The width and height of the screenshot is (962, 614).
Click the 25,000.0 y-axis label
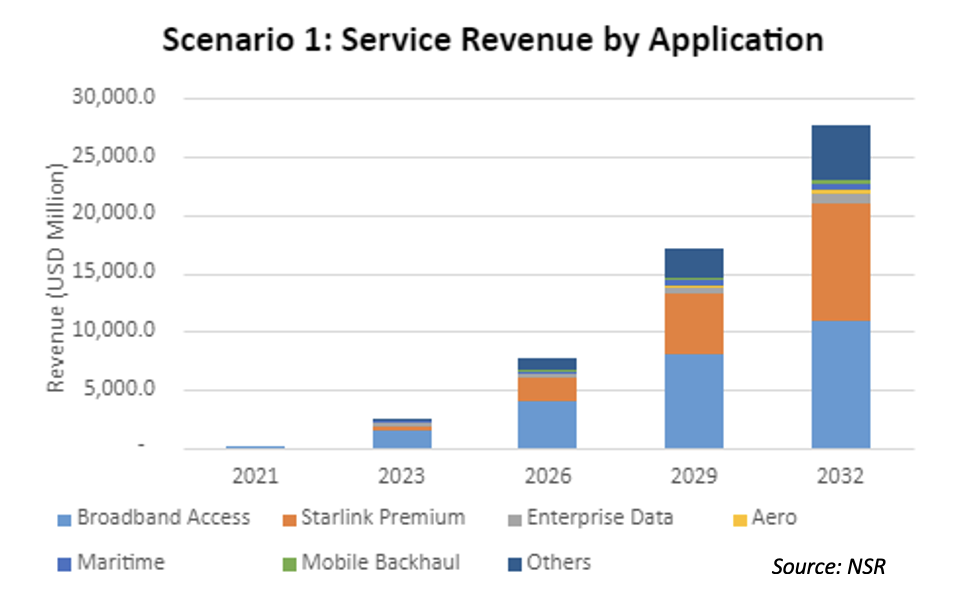(x=114, y=156)
